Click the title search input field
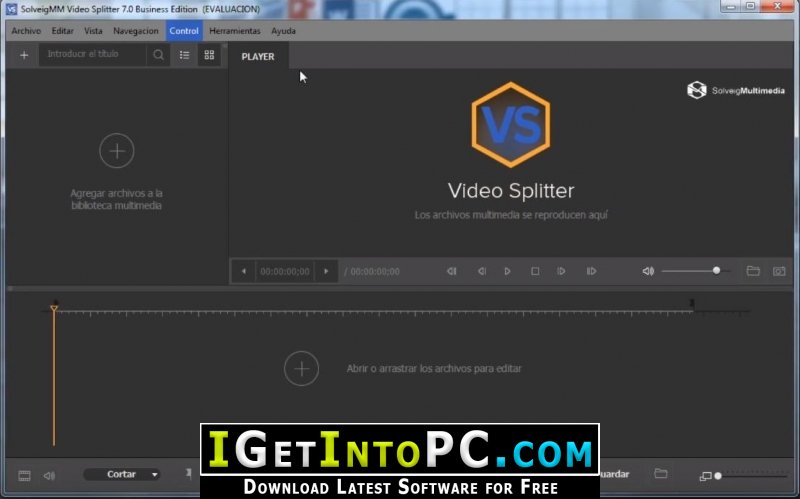Image resolution: width=800 pixels, height=499 pixels. click(94, 54)
